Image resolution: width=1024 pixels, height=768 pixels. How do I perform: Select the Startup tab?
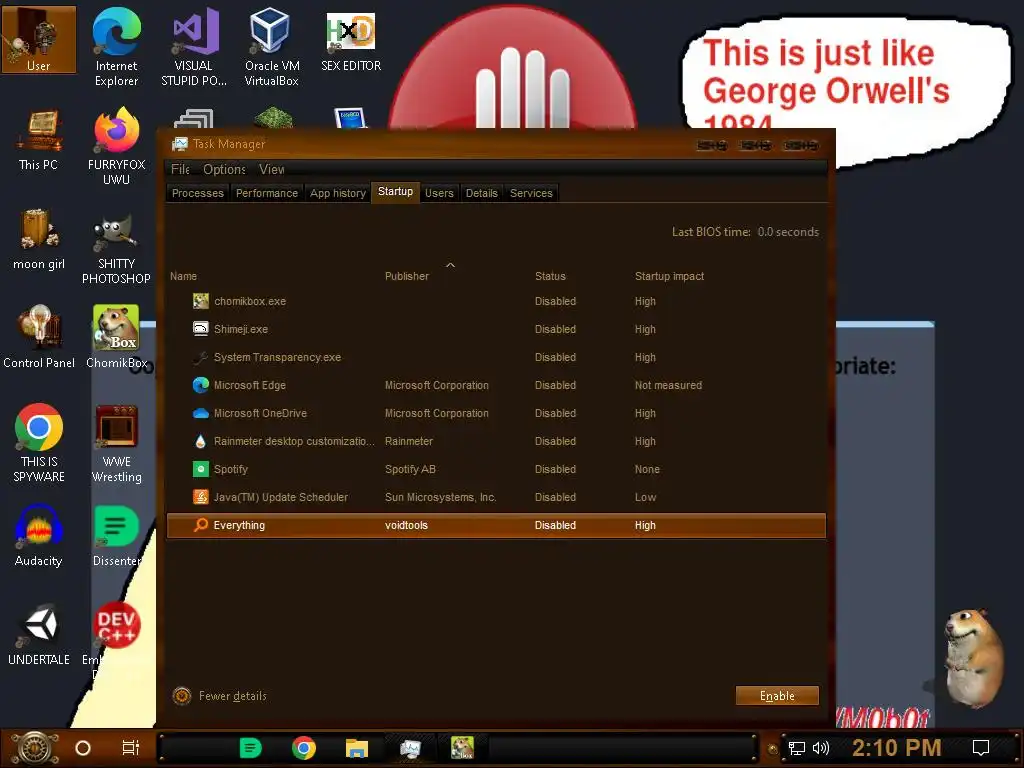point(395,191)
